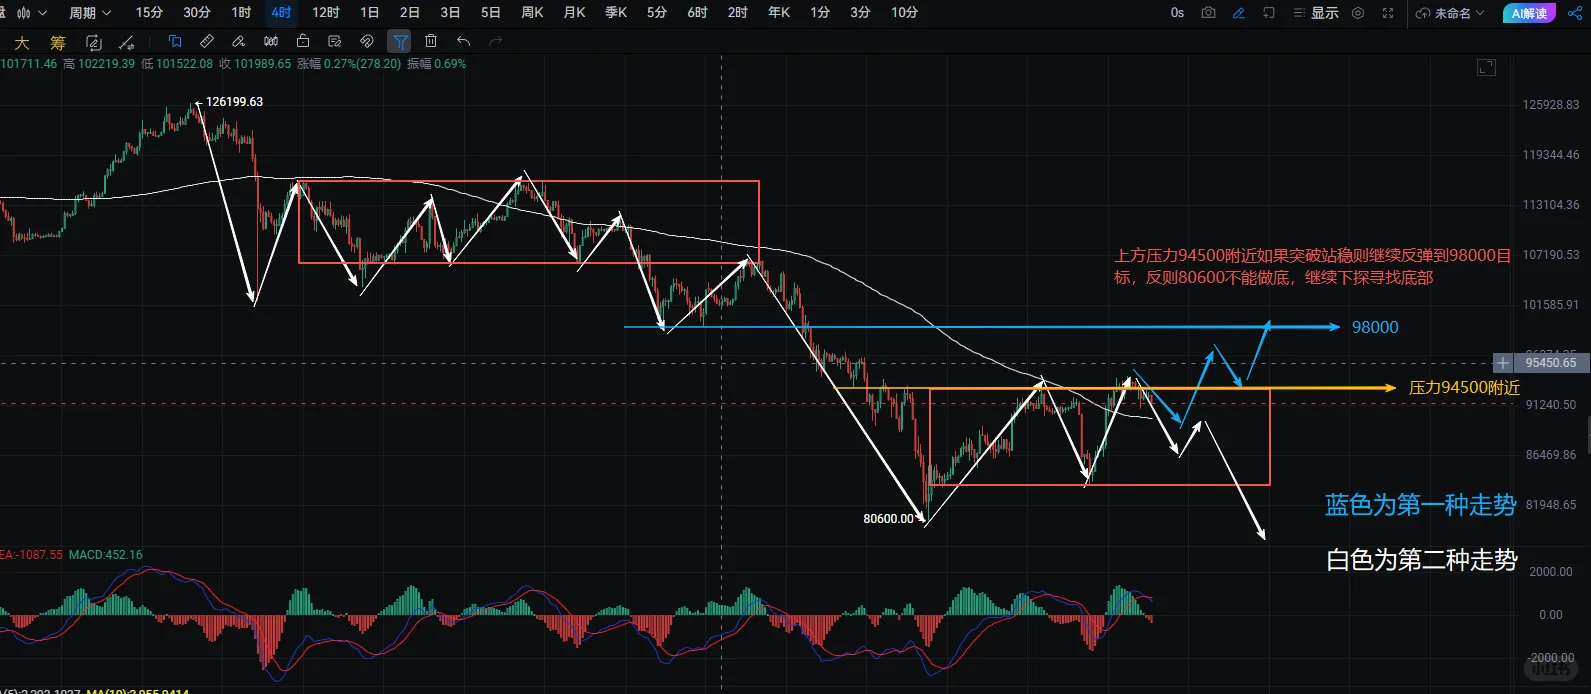The width and height of the screenshot is (1591, 694).
Task: Click the 126199.63 high price label
Action: click(235, 102)
